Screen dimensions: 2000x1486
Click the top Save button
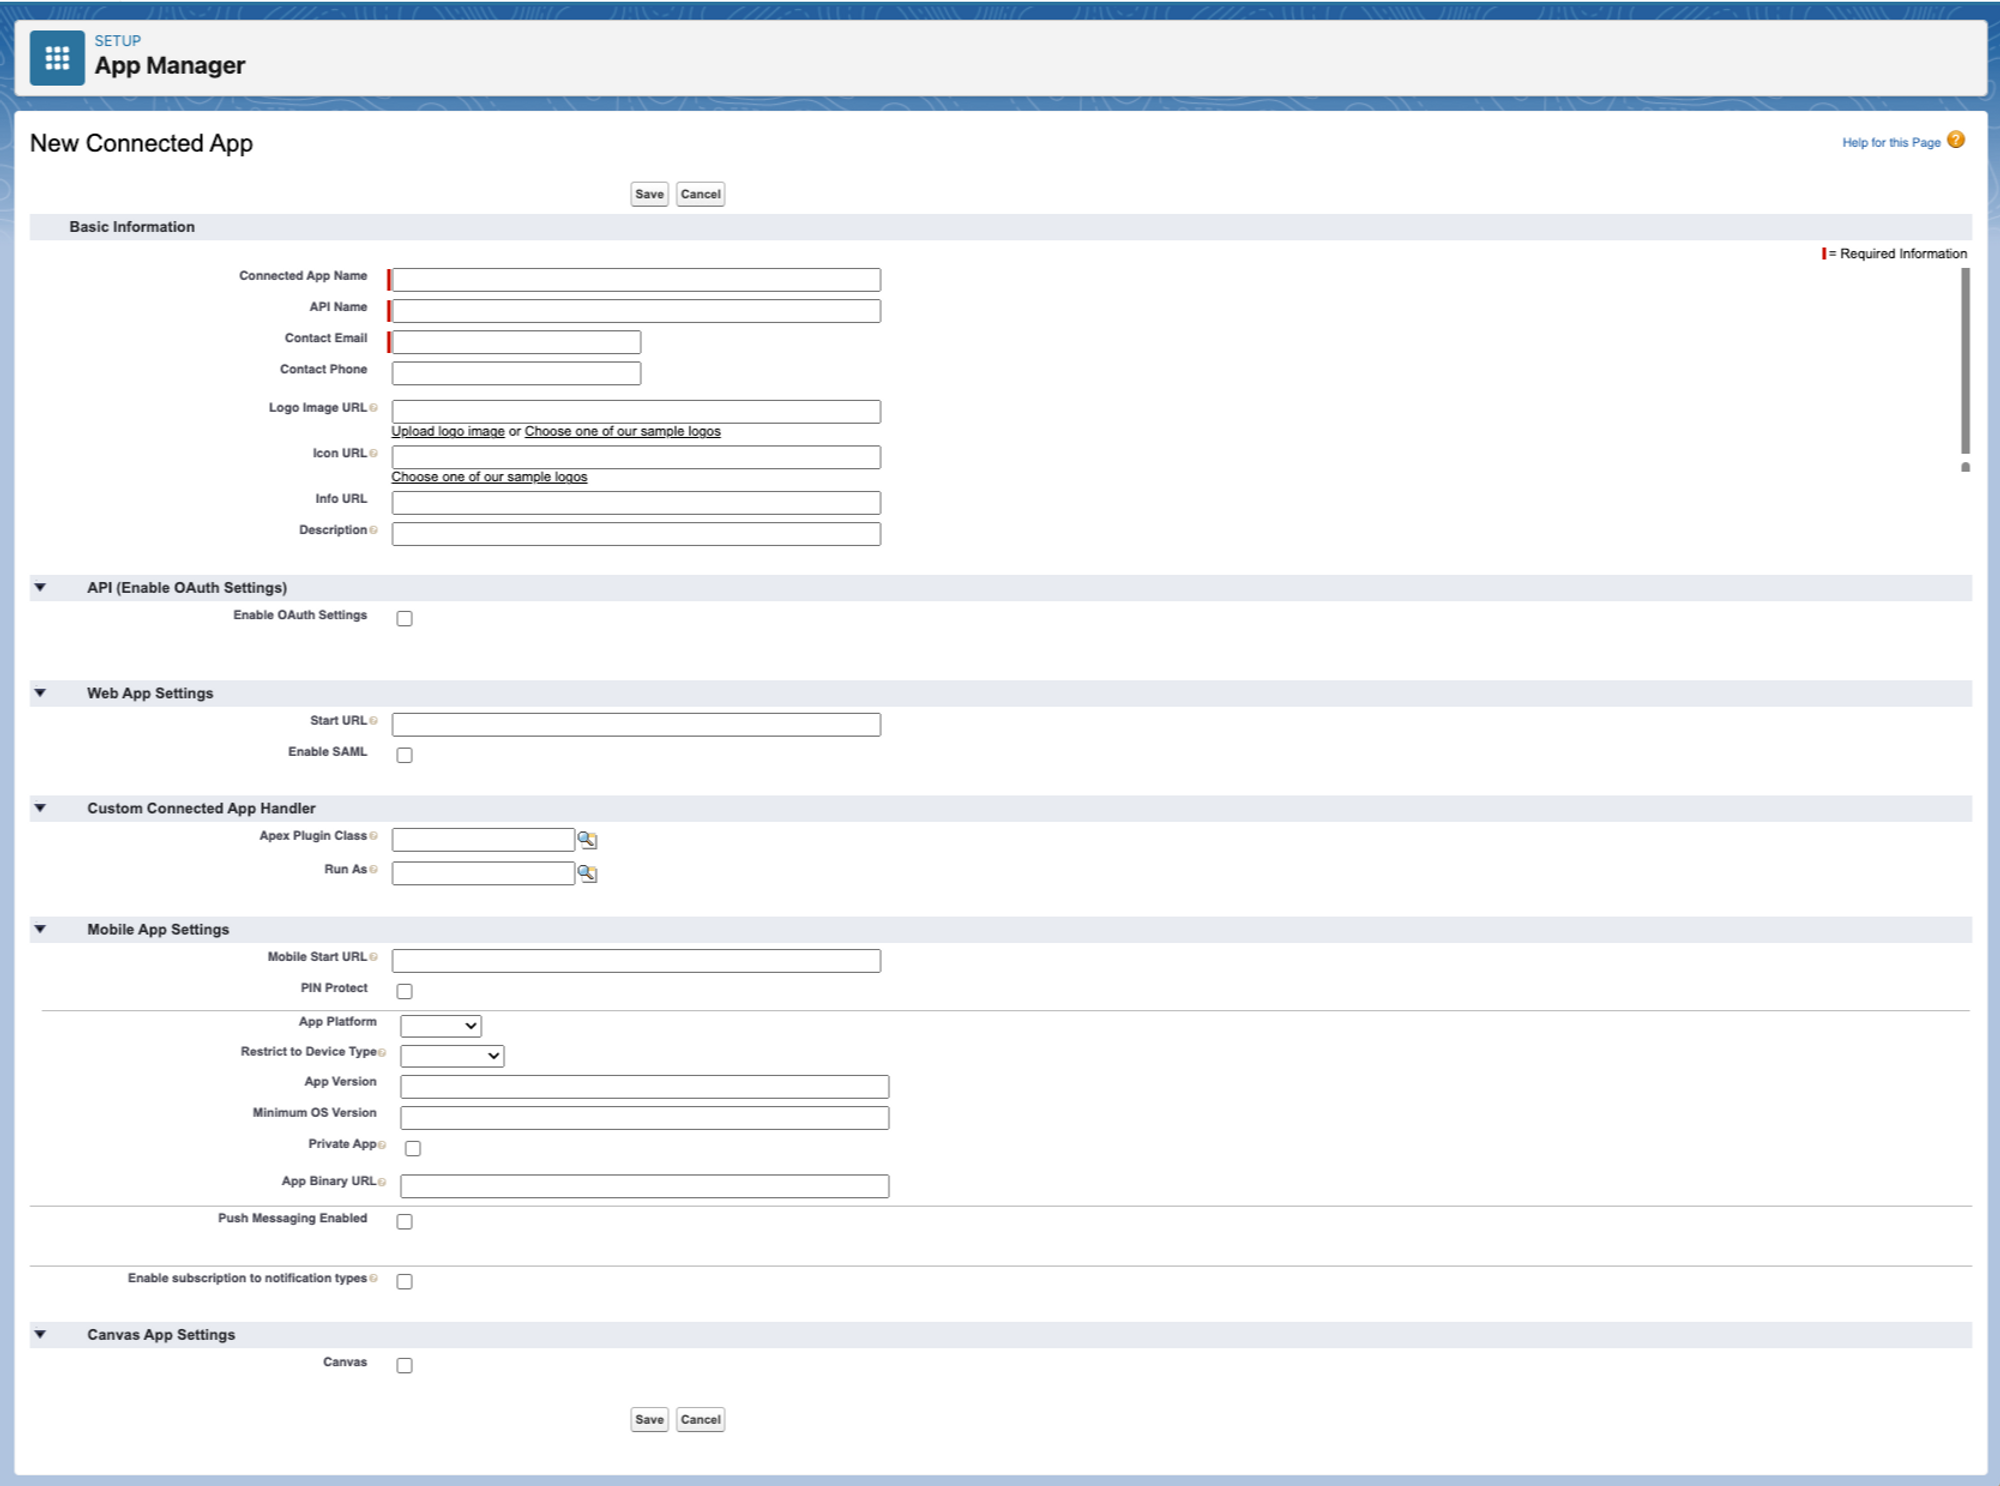tap(649, 194)
